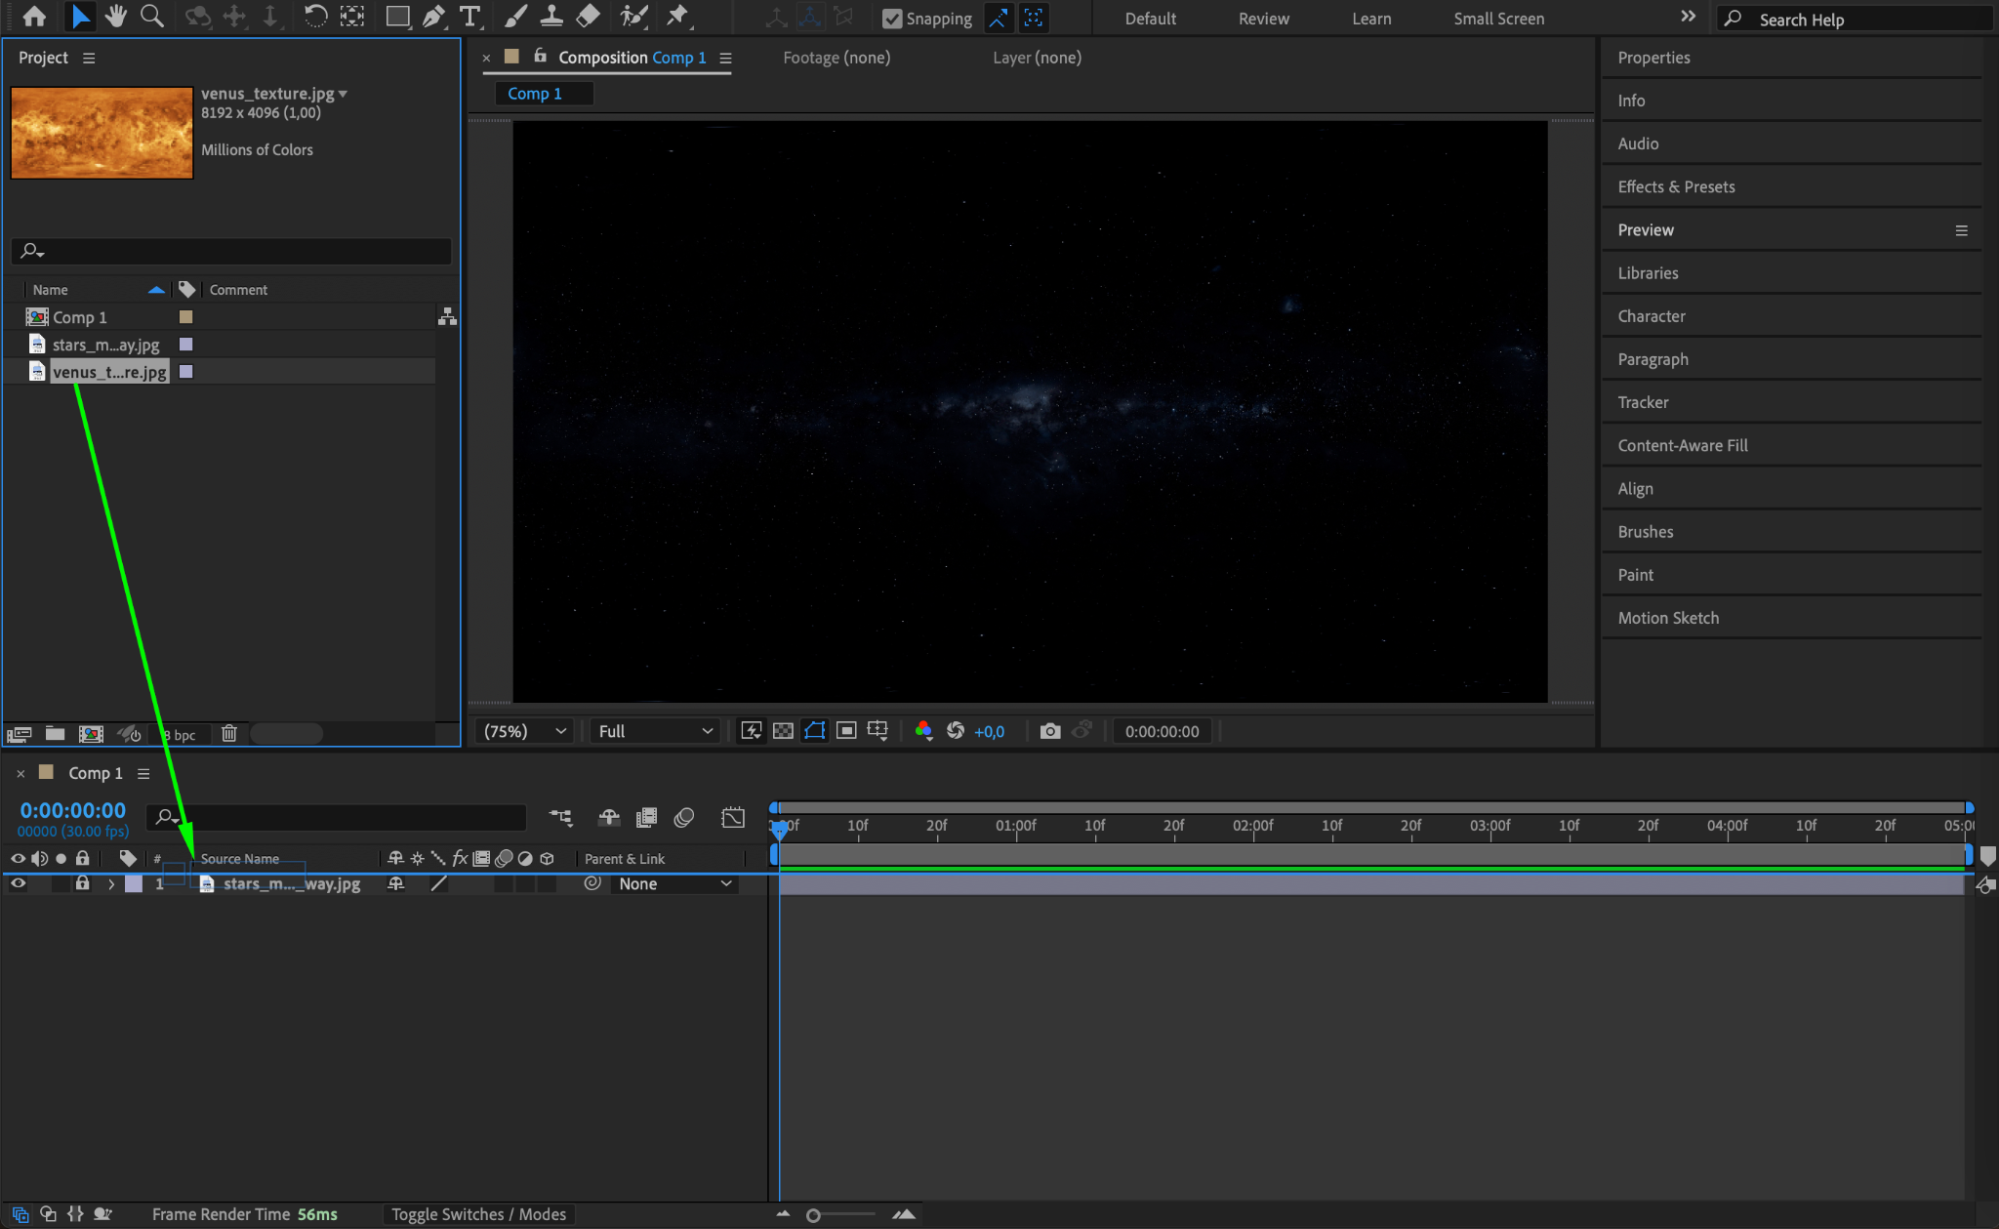This screenshot has width=1999, height=1229.
Task: Select Comp 1 in the Project panel
Action: pyautogui.click(x=80, y=317)
